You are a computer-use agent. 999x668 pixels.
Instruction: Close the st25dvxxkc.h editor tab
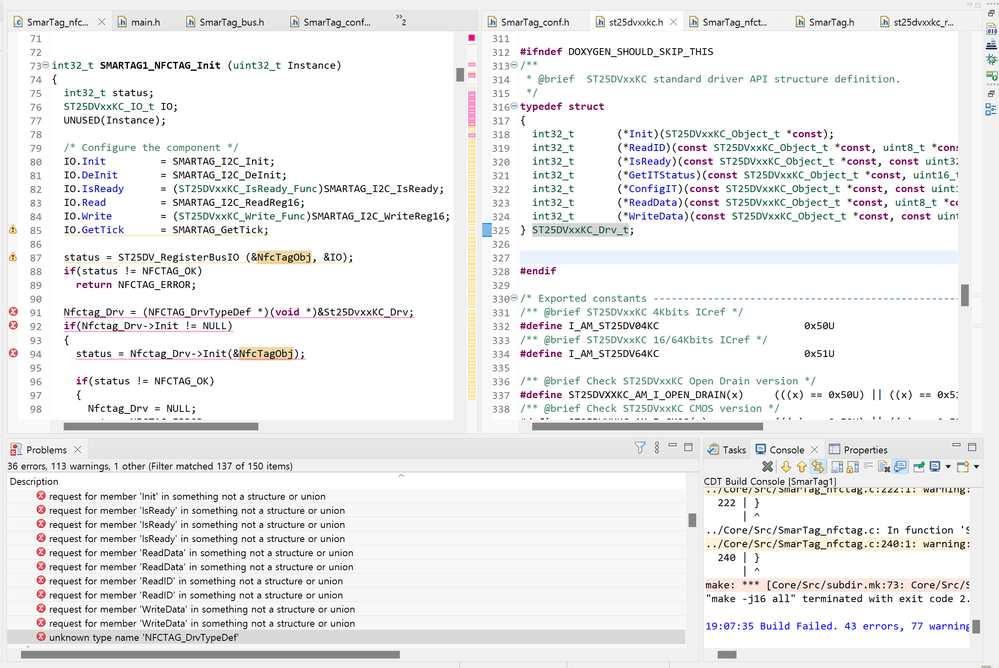tap(674, 21)
